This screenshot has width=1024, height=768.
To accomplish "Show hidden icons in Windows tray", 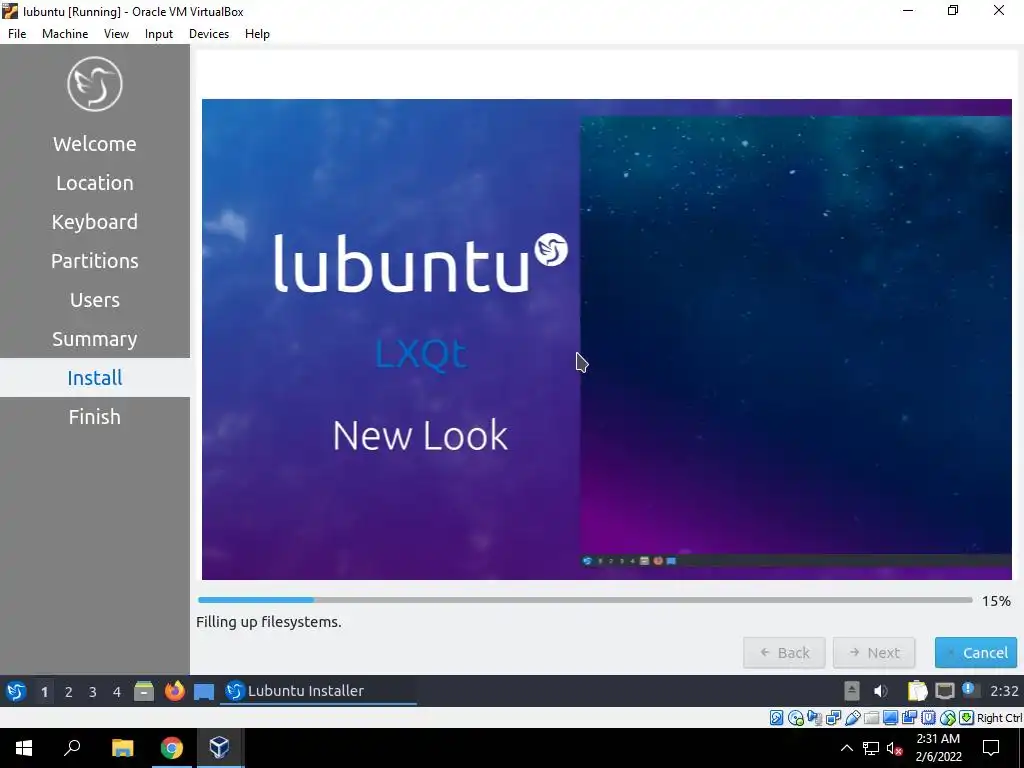I will 846,748.
